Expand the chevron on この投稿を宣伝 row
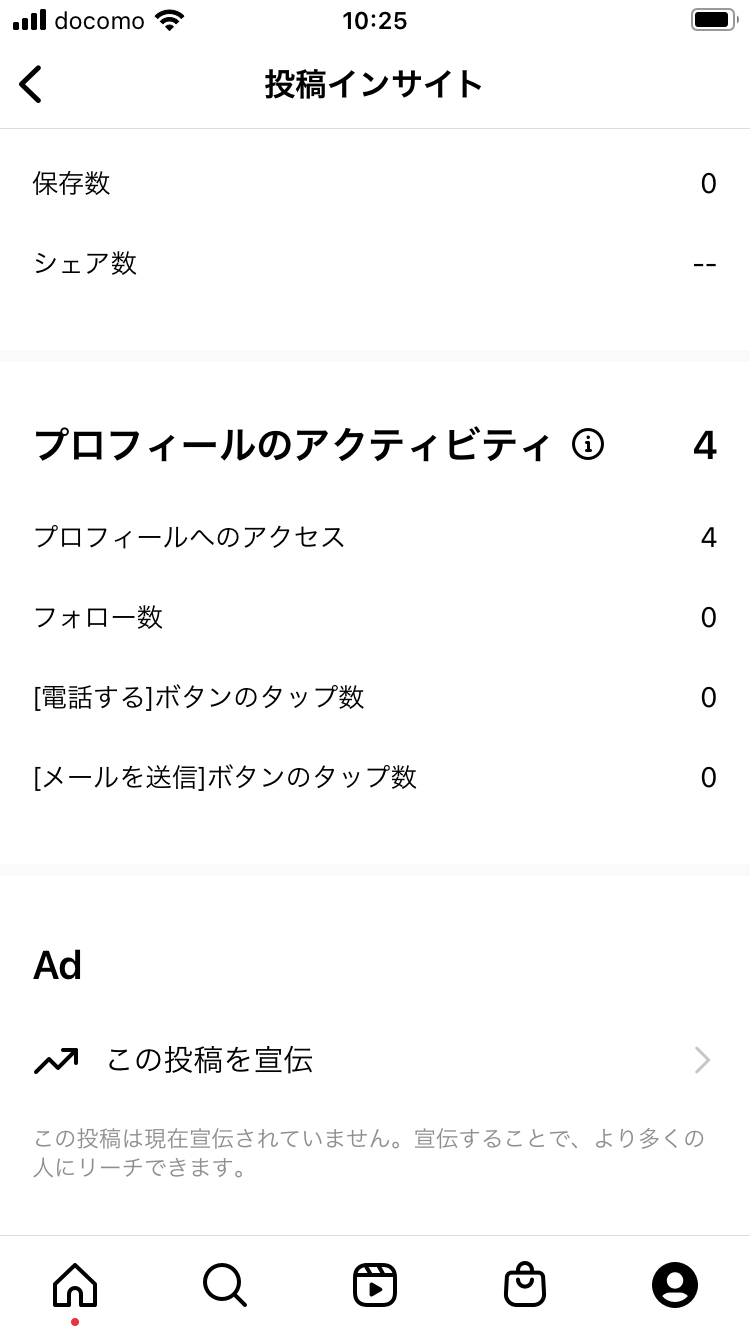Viewport: 750px width, 1334px height. pyautogui.click(x=703, y=1060)
